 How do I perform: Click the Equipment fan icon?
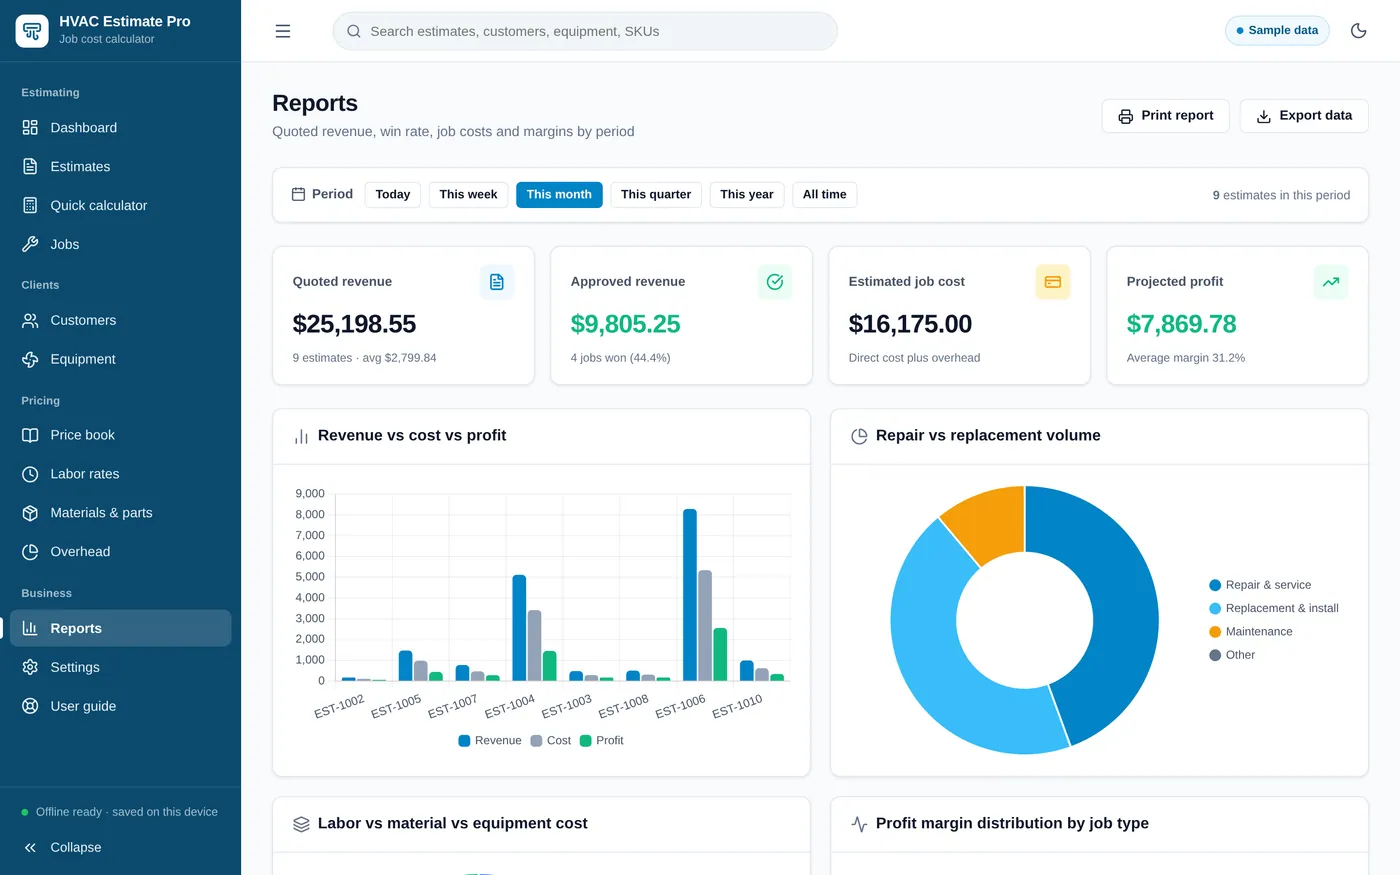point(30,359)
